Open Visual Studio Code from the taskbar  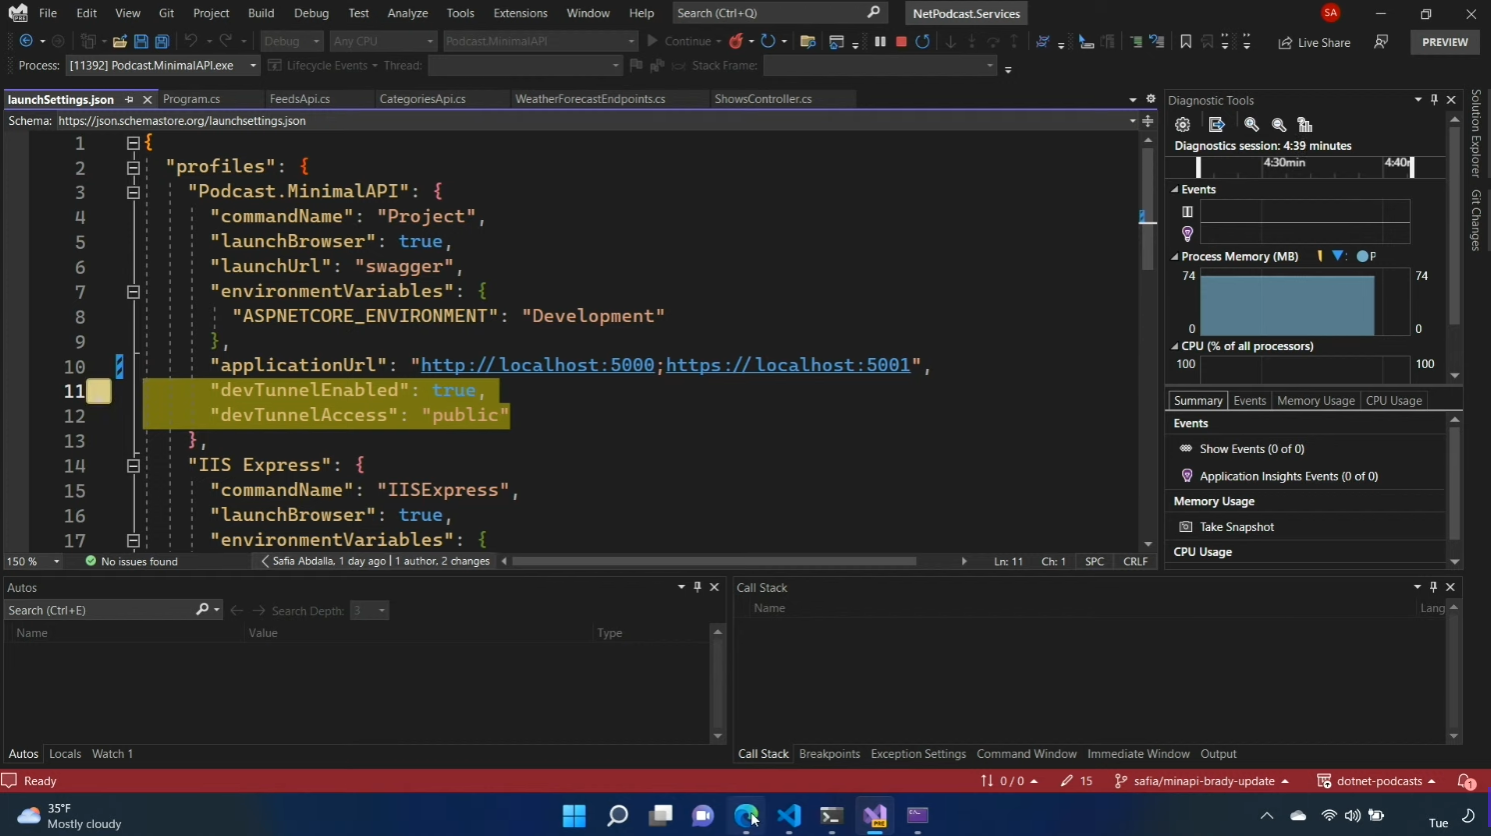[x=789, y=816]
